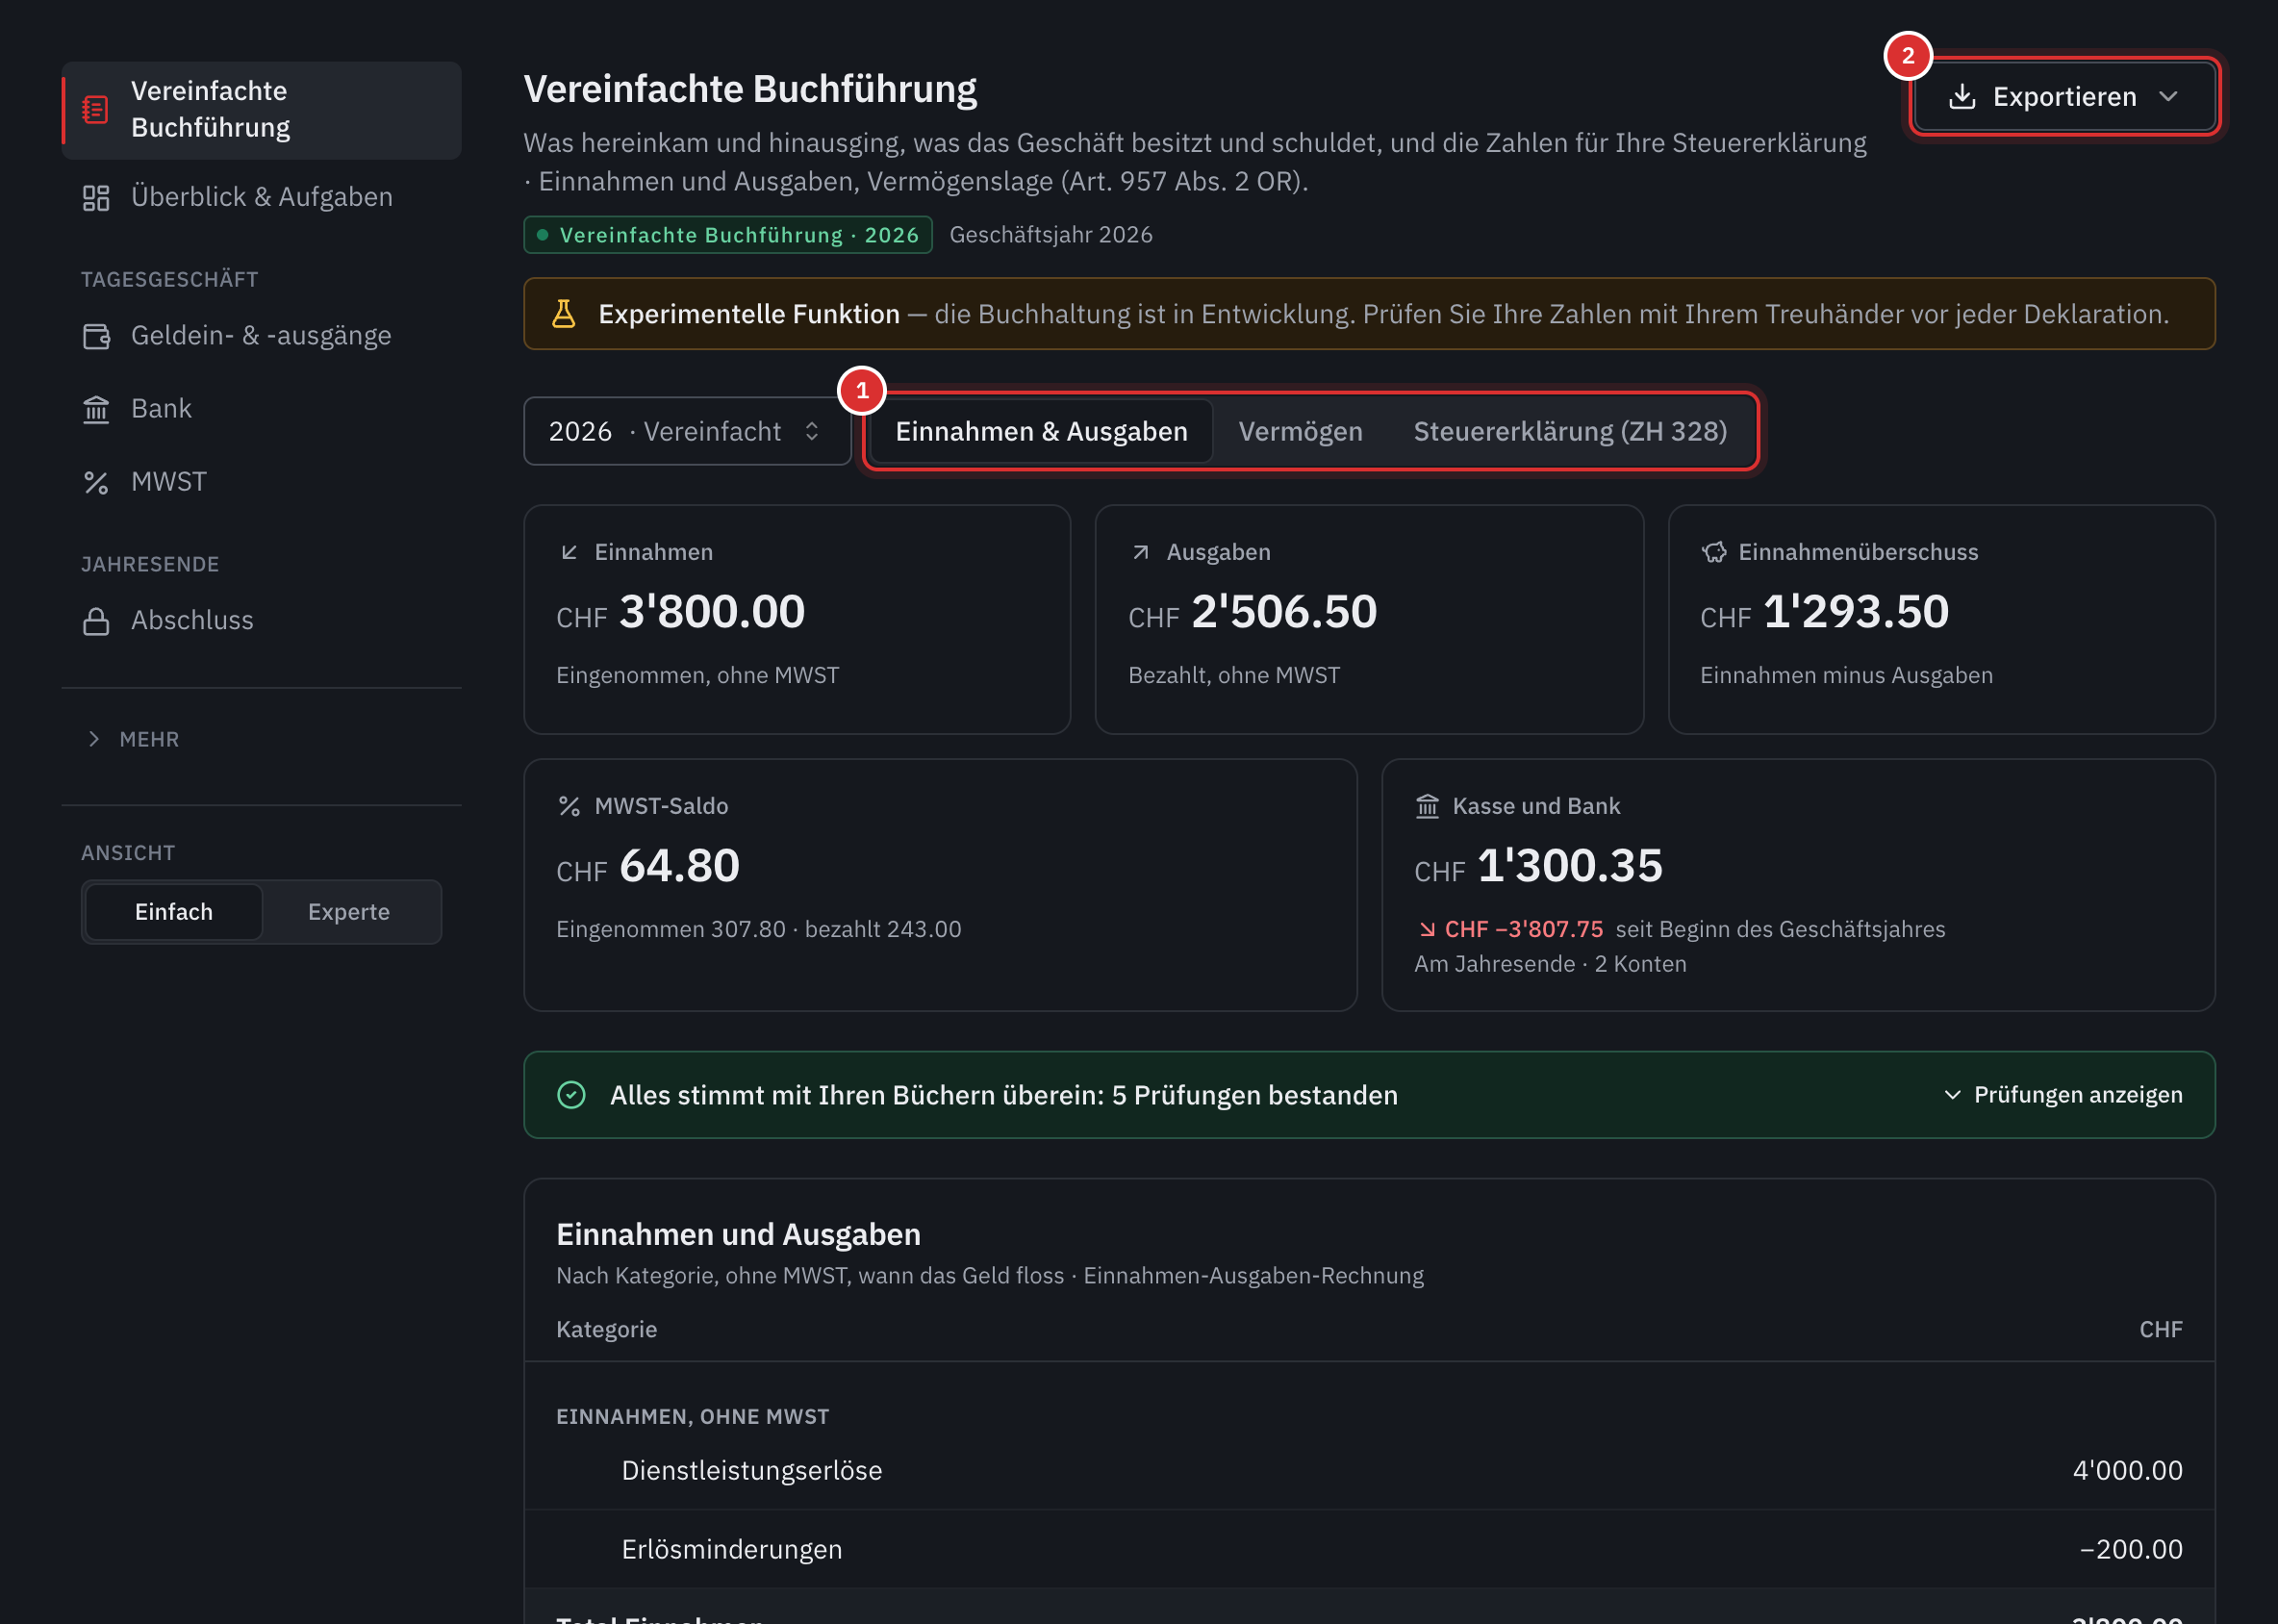Image resolution: width=2278 pixels, height=1624 pixels.
Task: Click the Dienstleistungserlöse category row
Action: (1369, 1471)
